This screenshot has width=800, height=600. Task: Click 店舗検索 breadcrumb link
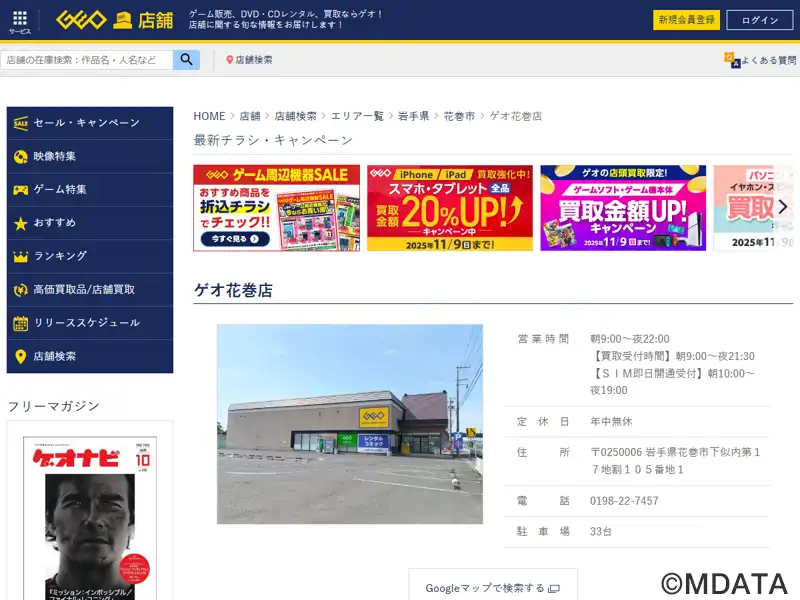[x=295, y=116]
